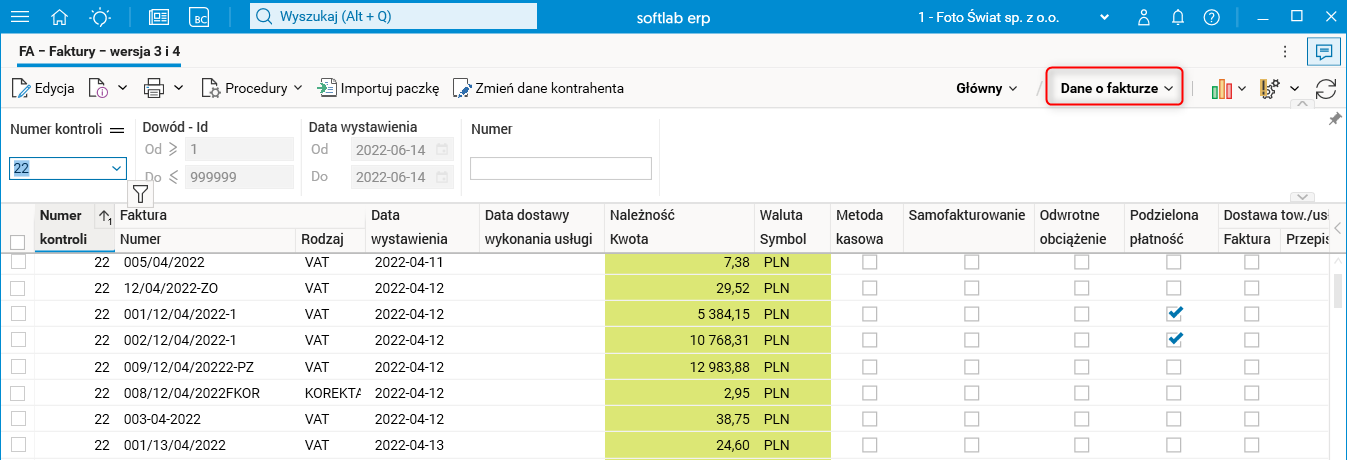Select row checkbox for invoice 12/04/2022-ZO
Image resolution: width=1347 pixels, height=460 pixels.
click(x=17, y=288)
